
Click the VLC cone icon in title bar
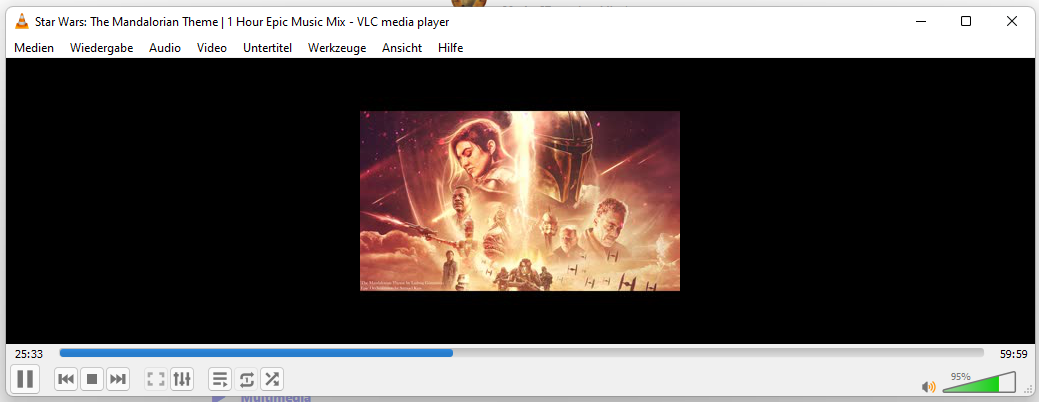click(x=22, y=22)
